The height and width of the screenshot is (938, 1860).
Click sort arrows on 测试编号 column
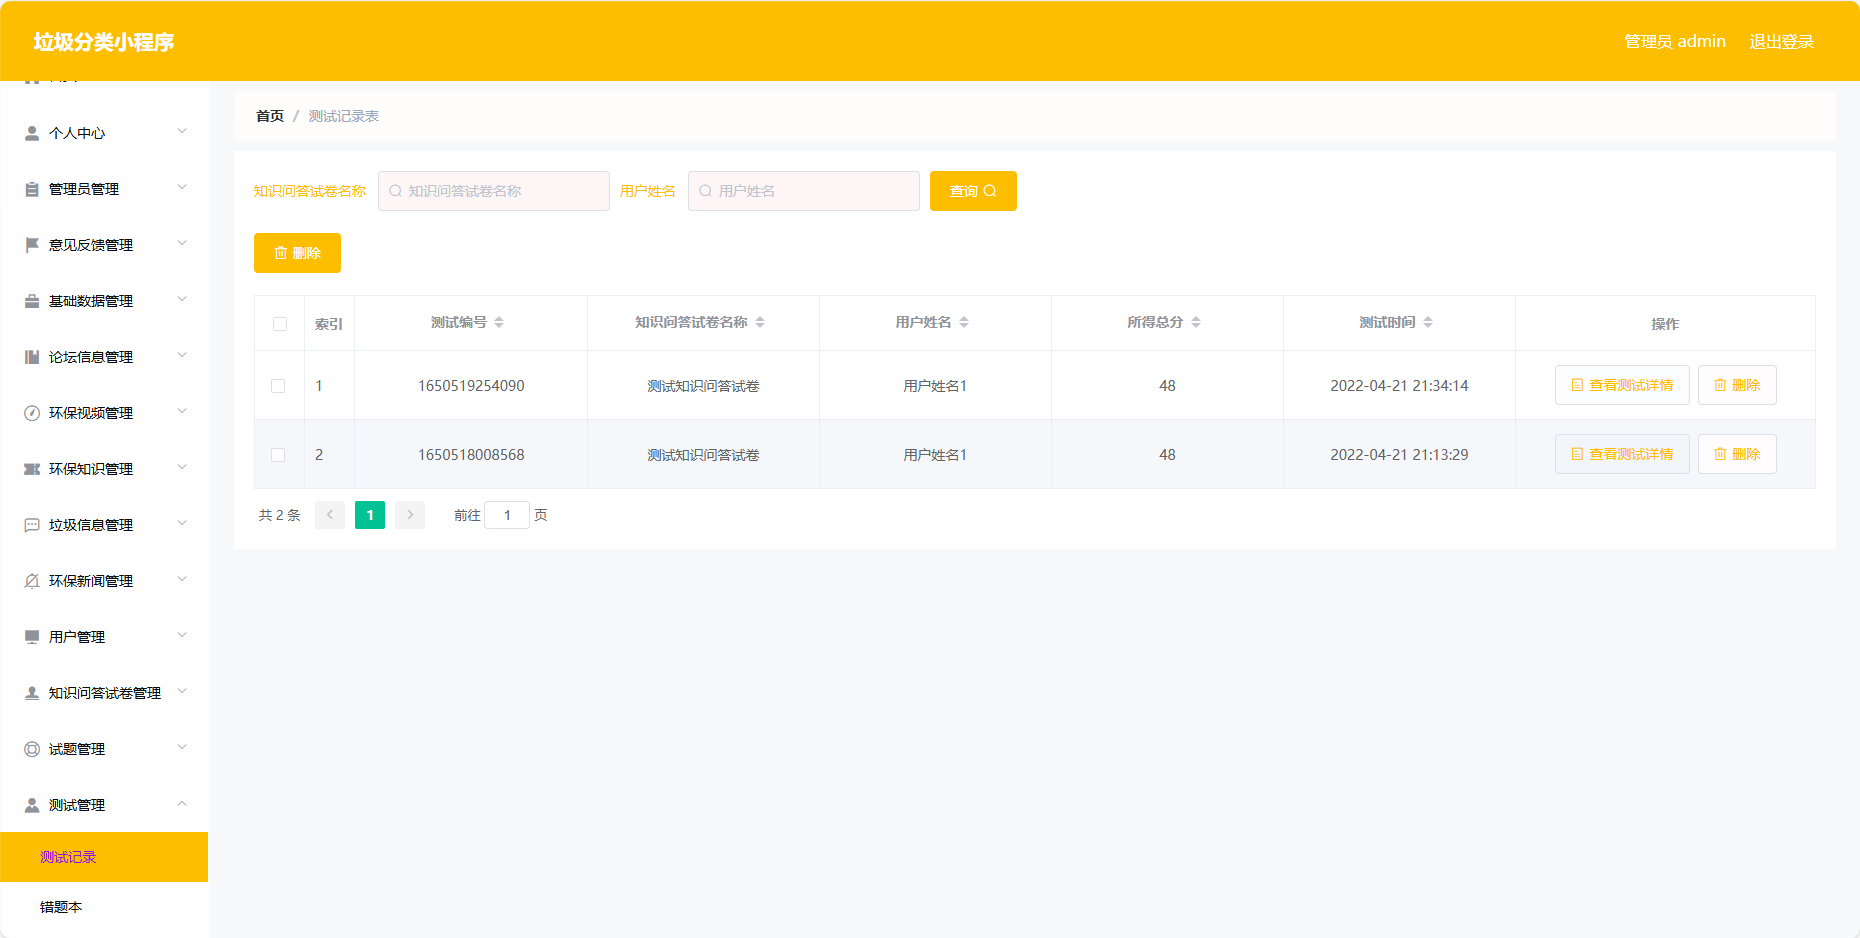(499, 322)
